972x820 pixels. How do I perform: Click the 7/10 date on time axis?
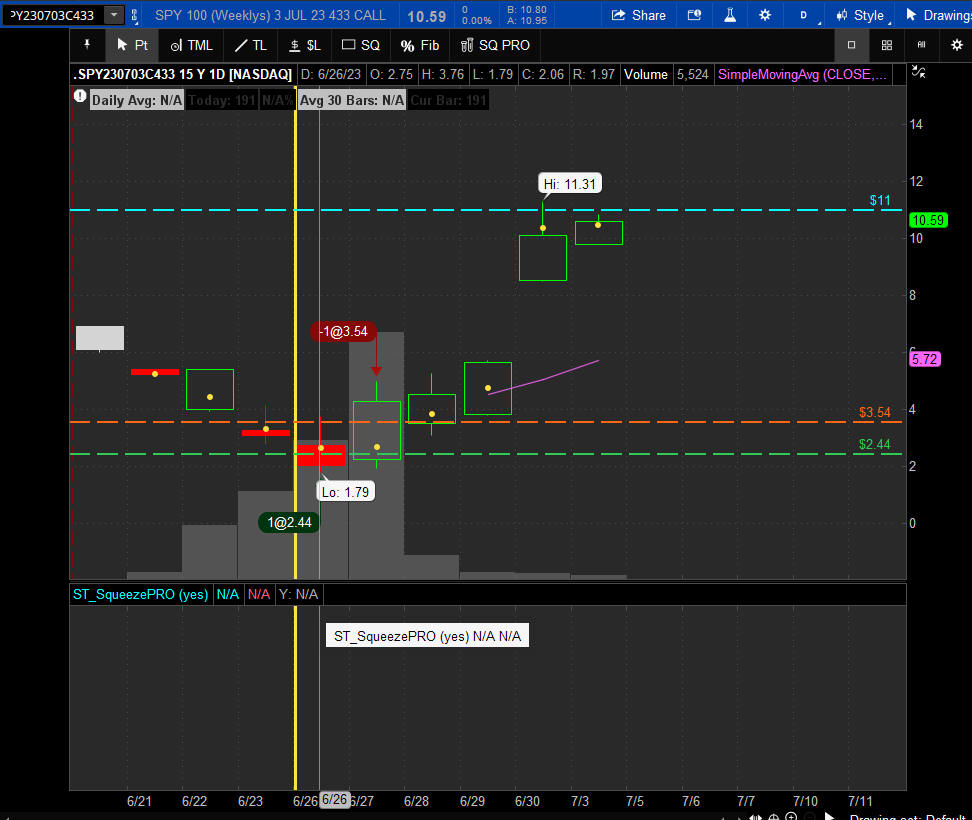pos(805,801)
